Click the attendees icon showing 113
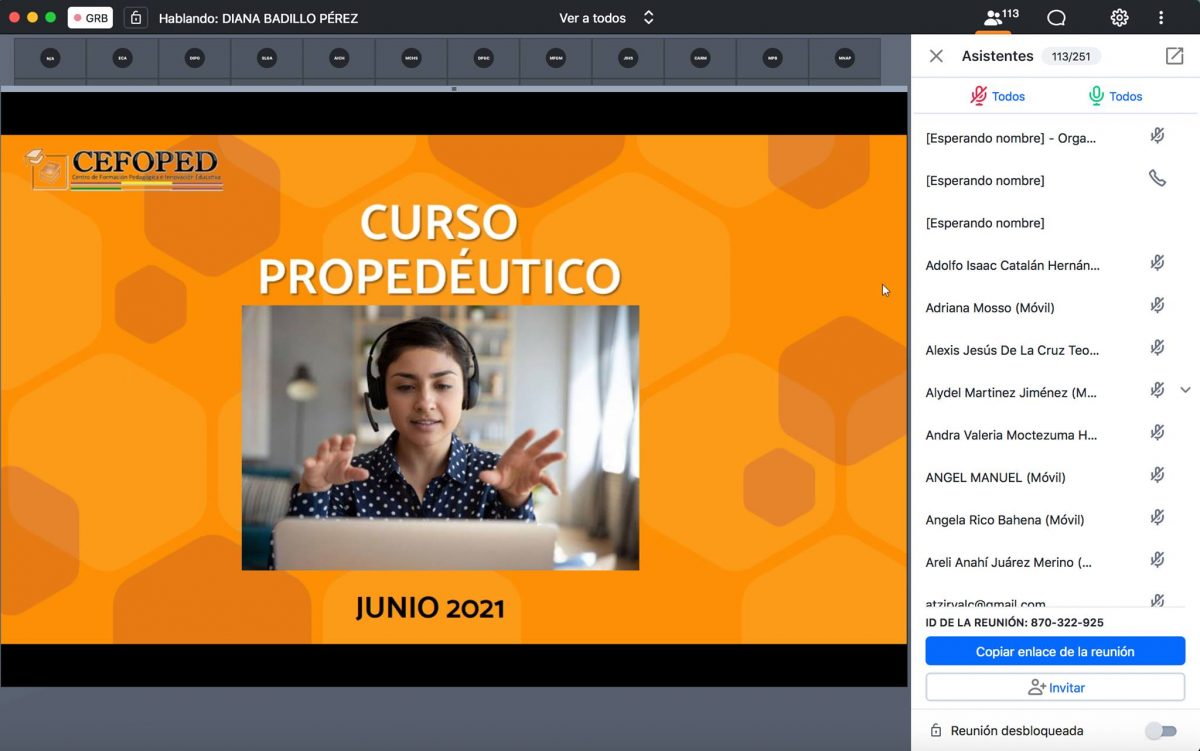Screen dimensions: 1200x751 1000,18
